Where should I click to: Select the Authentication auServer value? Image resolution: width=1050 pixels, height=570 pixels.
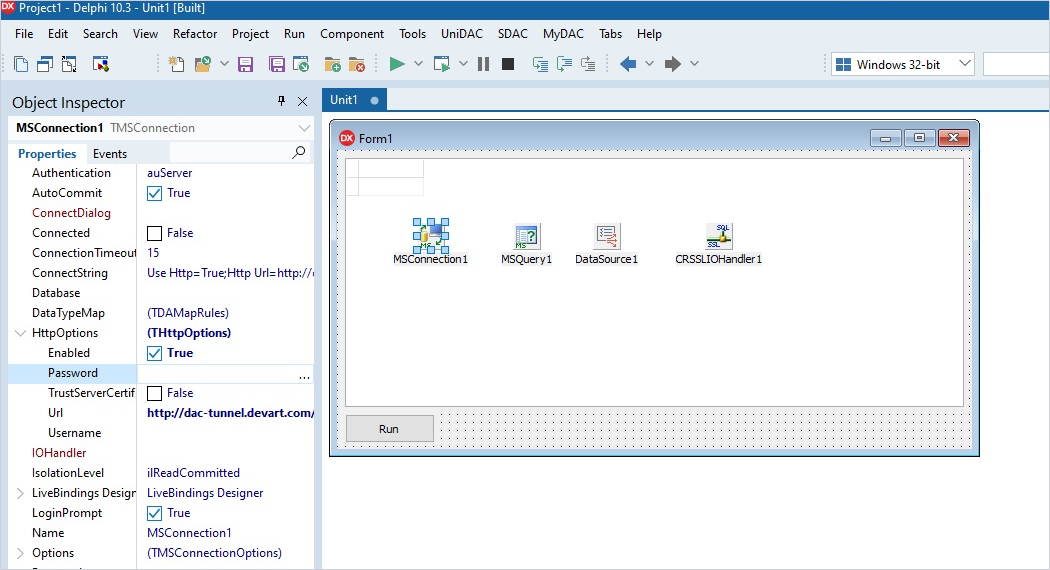169,173
